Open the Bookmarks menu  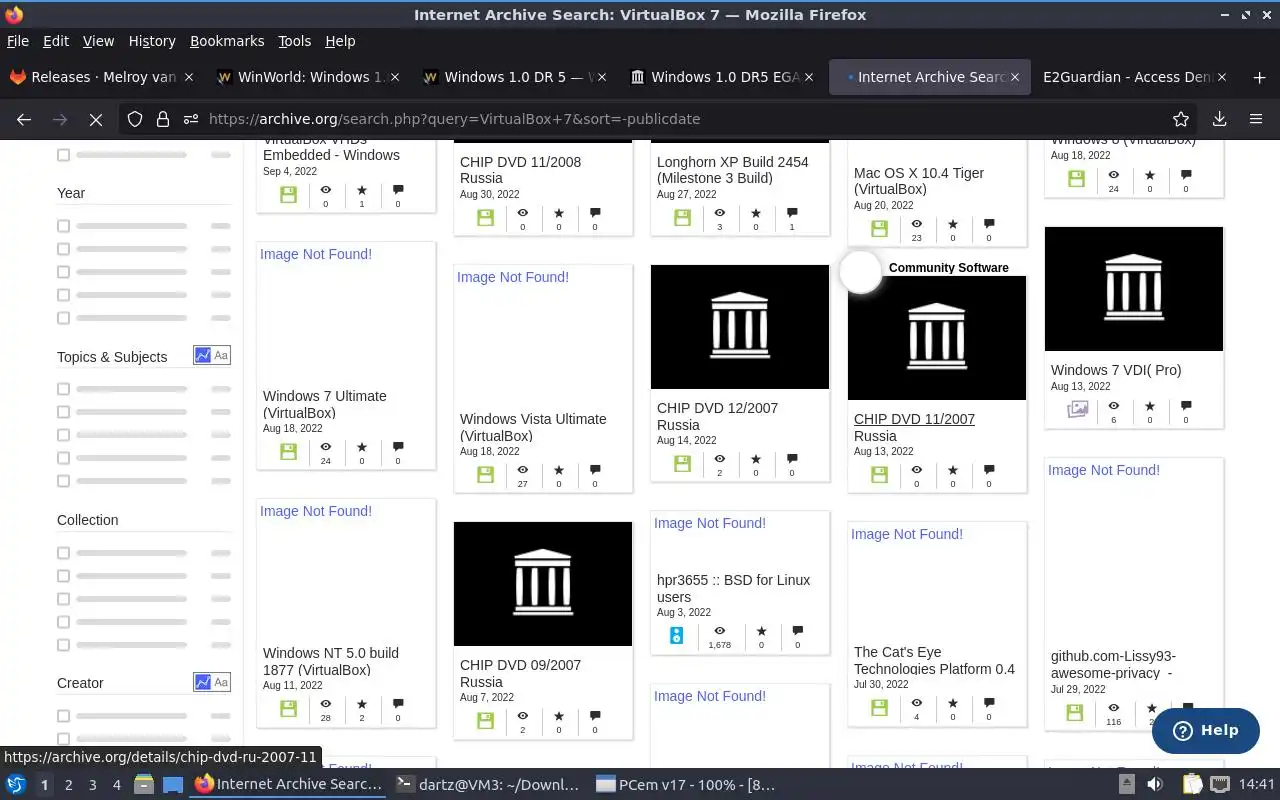click(227, 41)
